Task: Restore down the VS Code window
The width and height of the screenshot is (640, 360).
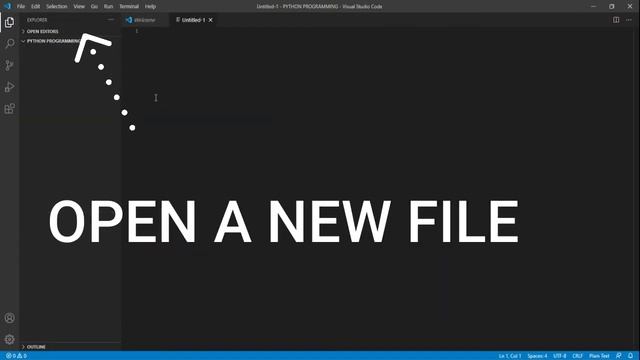Action: coord(611,7)
